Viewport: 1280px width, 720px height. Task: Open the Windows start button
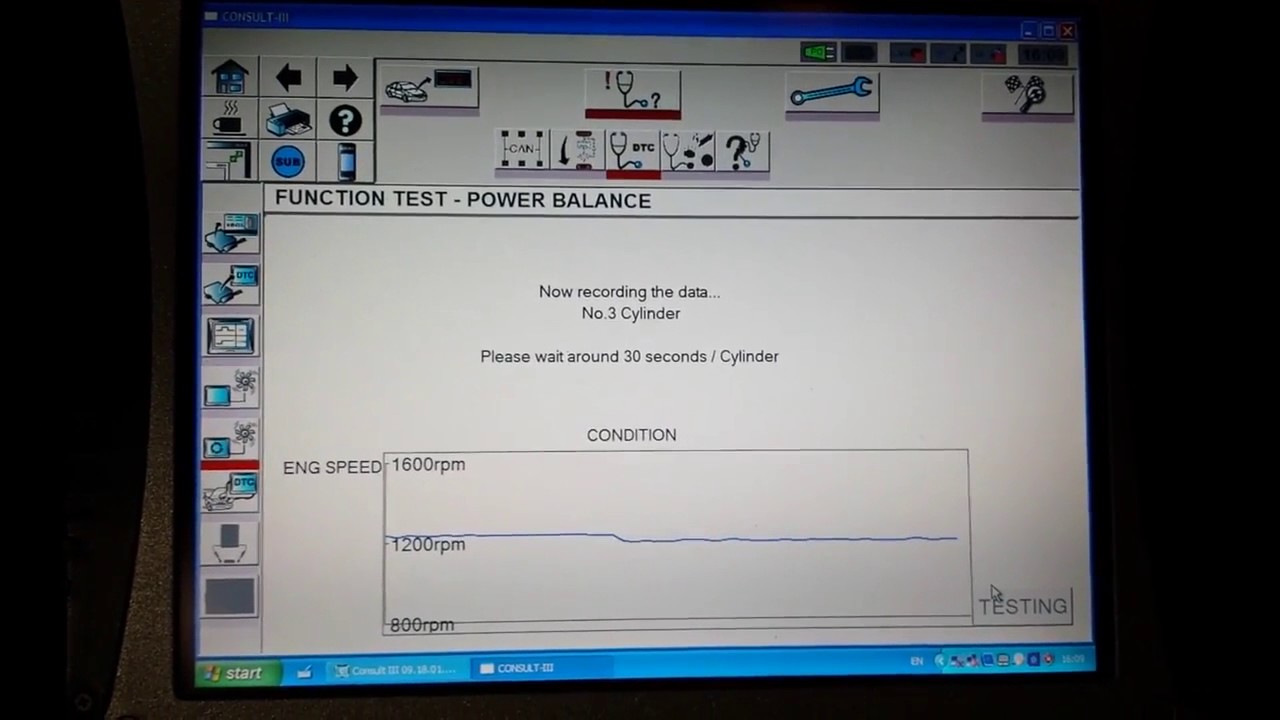click(x=234, y=673)
